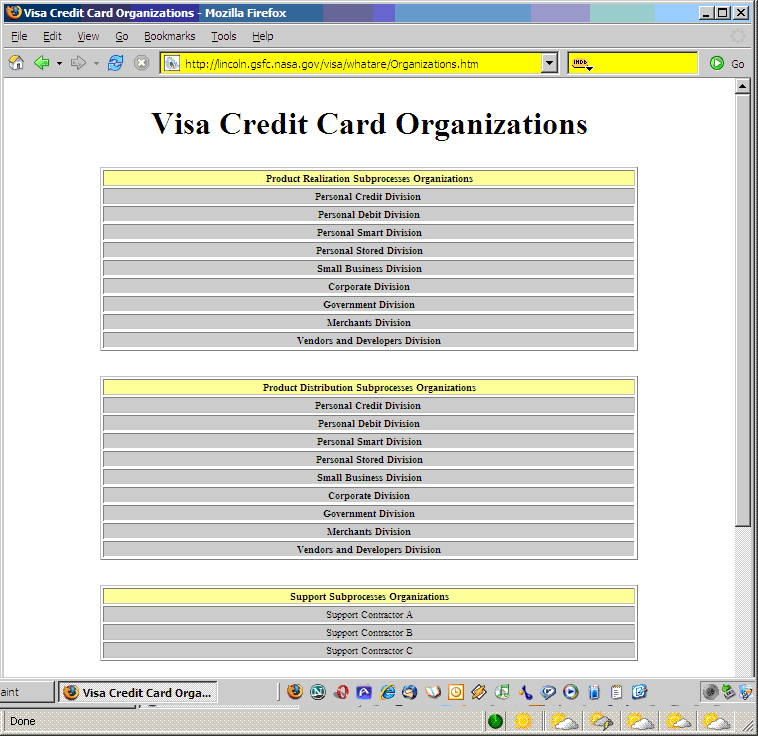Click Small Business Division under Product Distribution
Viewport: 758px width, 736px height.
[368, 477]
